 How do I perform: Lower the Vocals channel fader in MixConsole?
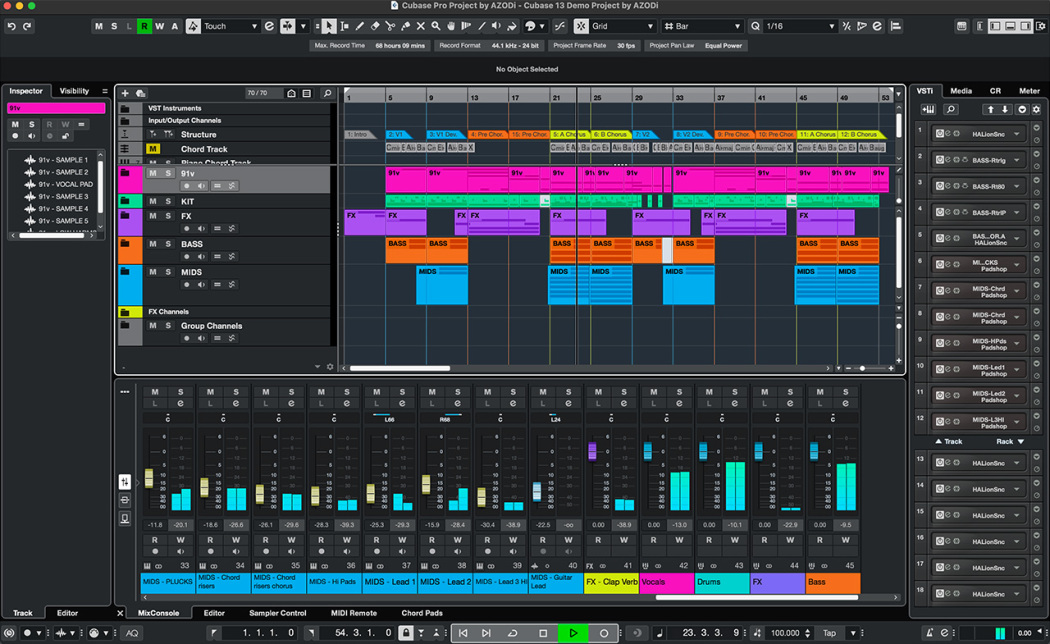[647, 452]
